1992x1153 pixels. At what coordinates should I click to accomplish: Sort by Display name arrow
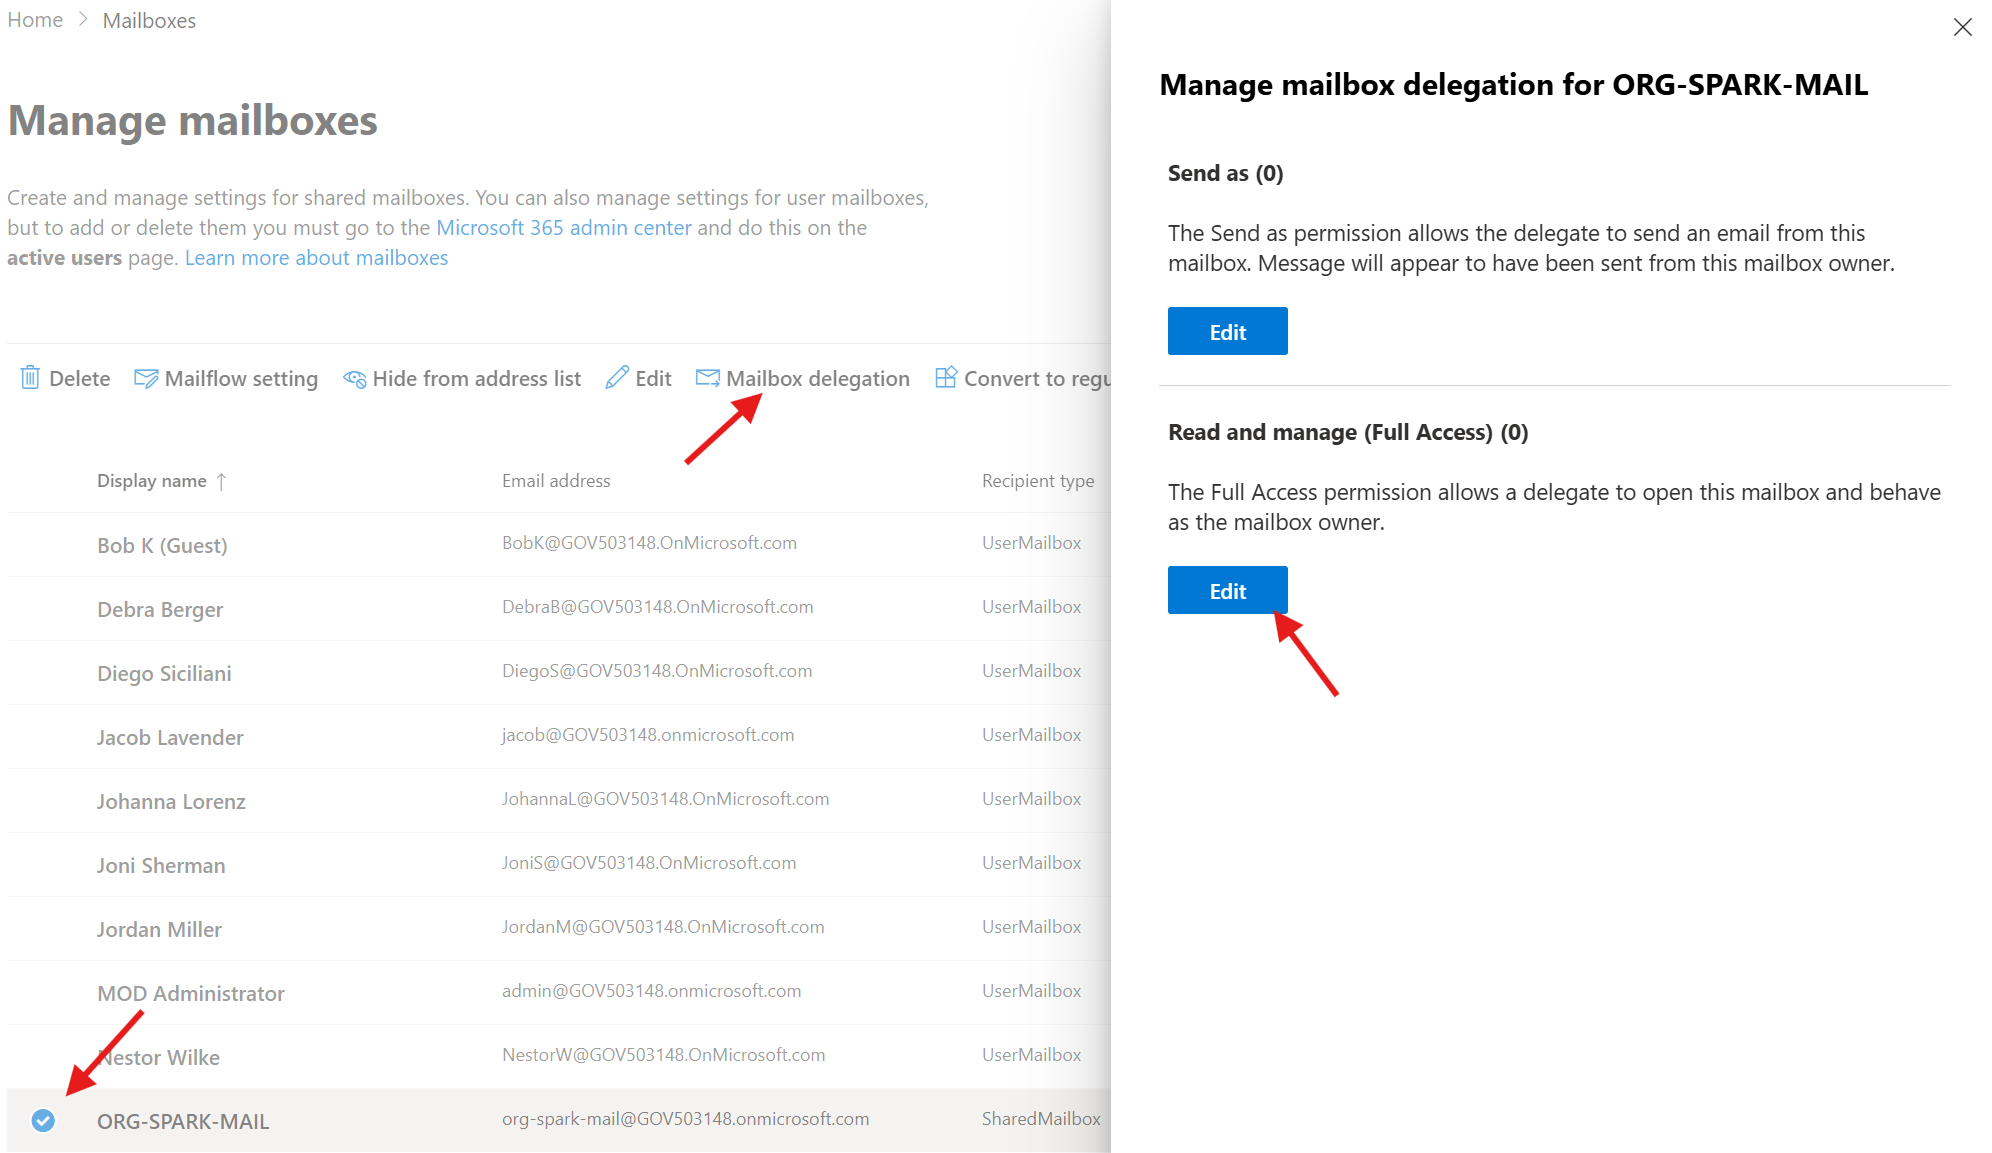click(221, 481)
